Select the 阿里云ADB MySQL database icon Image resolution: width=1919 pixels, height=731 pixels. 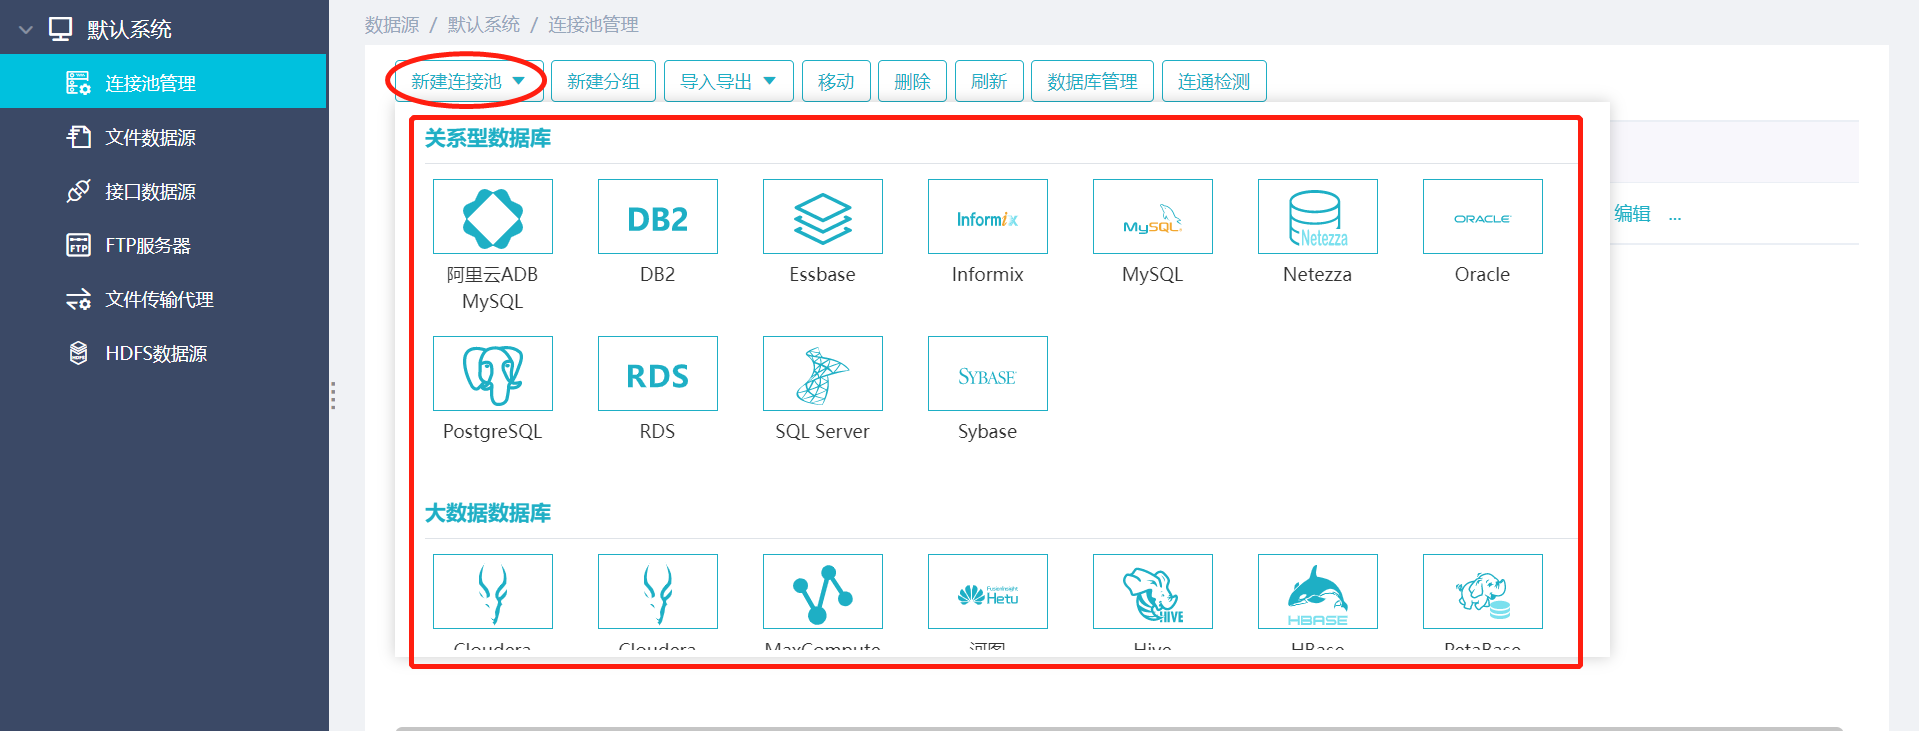click(x=493, y=217)
